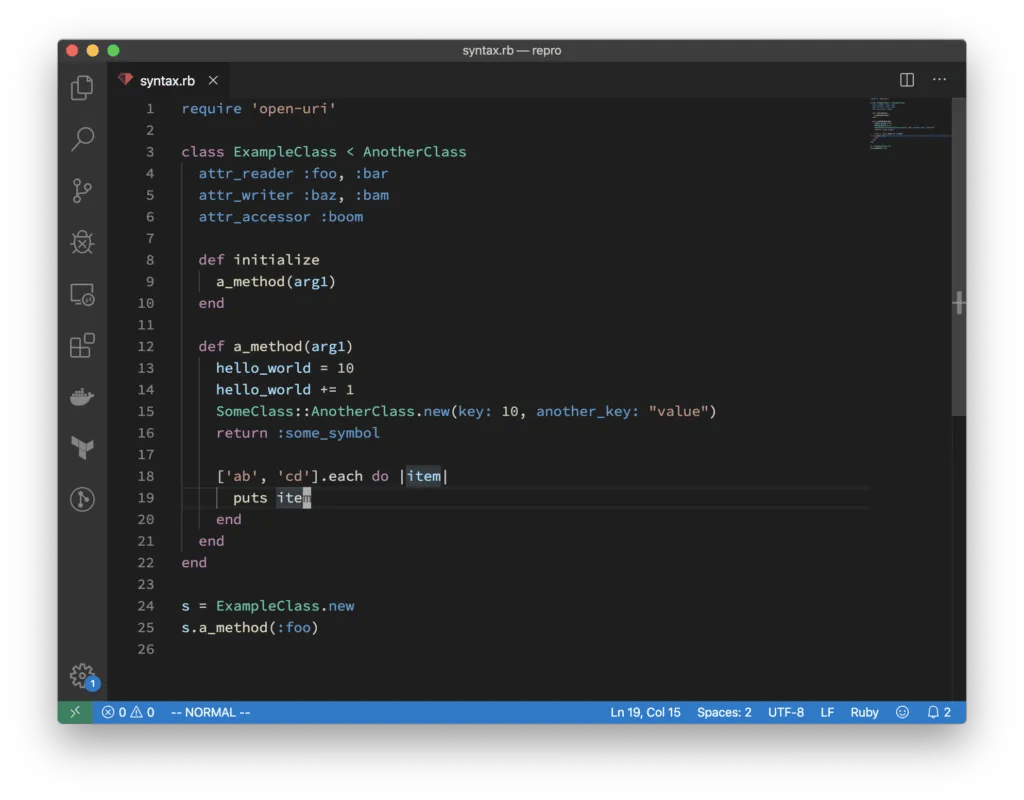Select the syntax.rb editor tab
The height and width of the screenshot is (800, 1024).
tap(168, 80)
